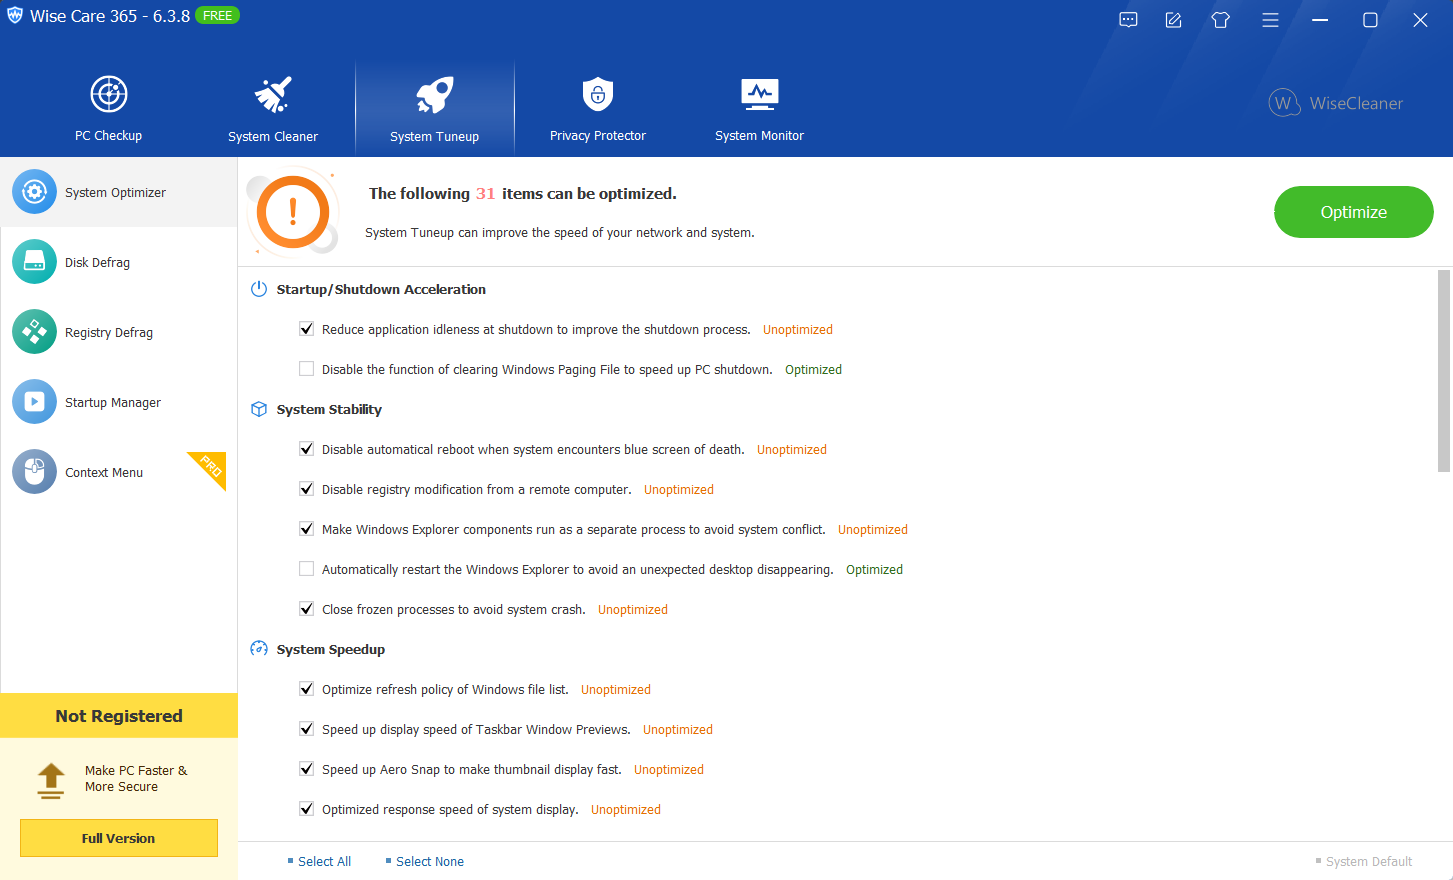Screen dimensions: 1453x880
Task: Open Context Menu in the sidebar
Action: [x=118, y=472]
